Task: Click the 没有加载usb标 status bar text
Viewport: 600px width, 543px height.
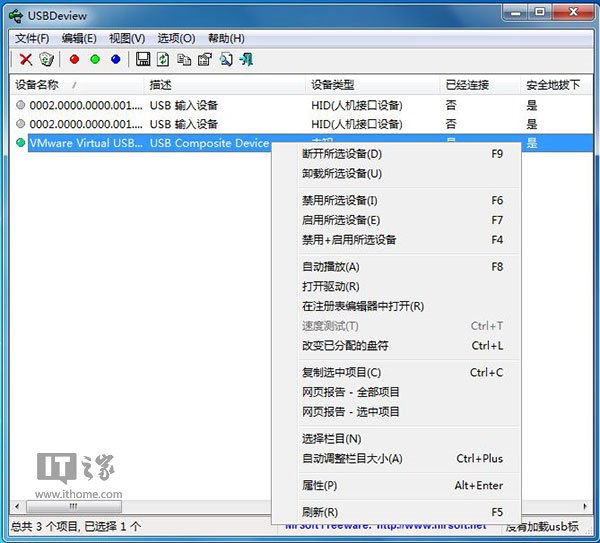Action: [542, 527]
